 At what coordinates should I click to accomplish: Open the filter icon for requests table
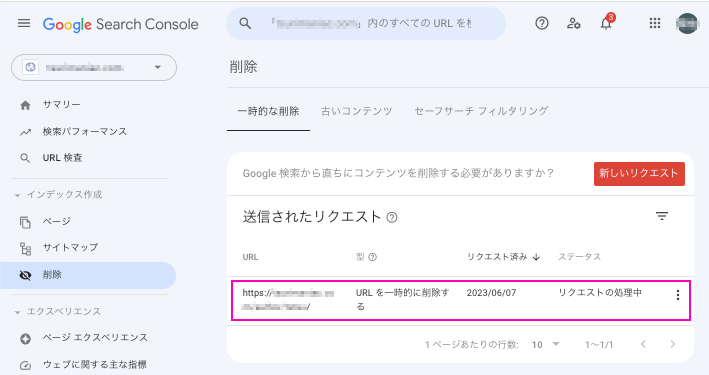click(662, 216)
